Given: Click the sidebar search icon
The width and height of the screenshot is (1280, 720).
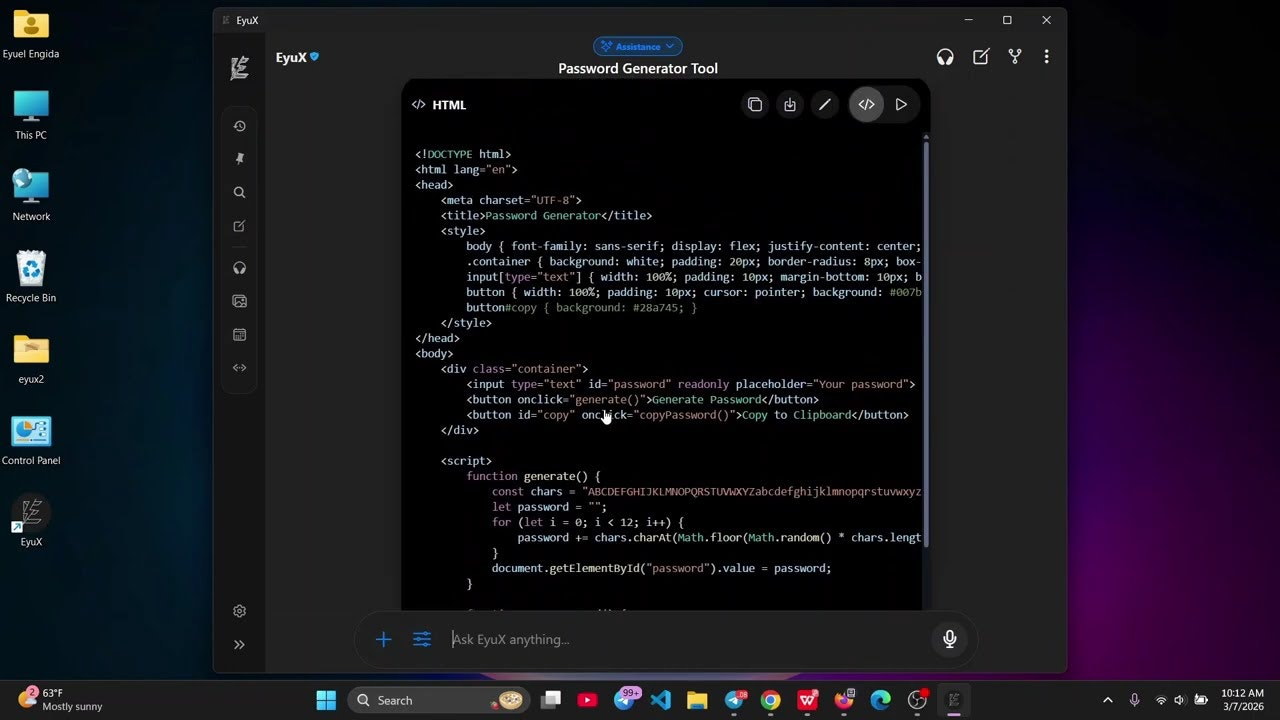Looking at the screenshot, I should point(239,192).
